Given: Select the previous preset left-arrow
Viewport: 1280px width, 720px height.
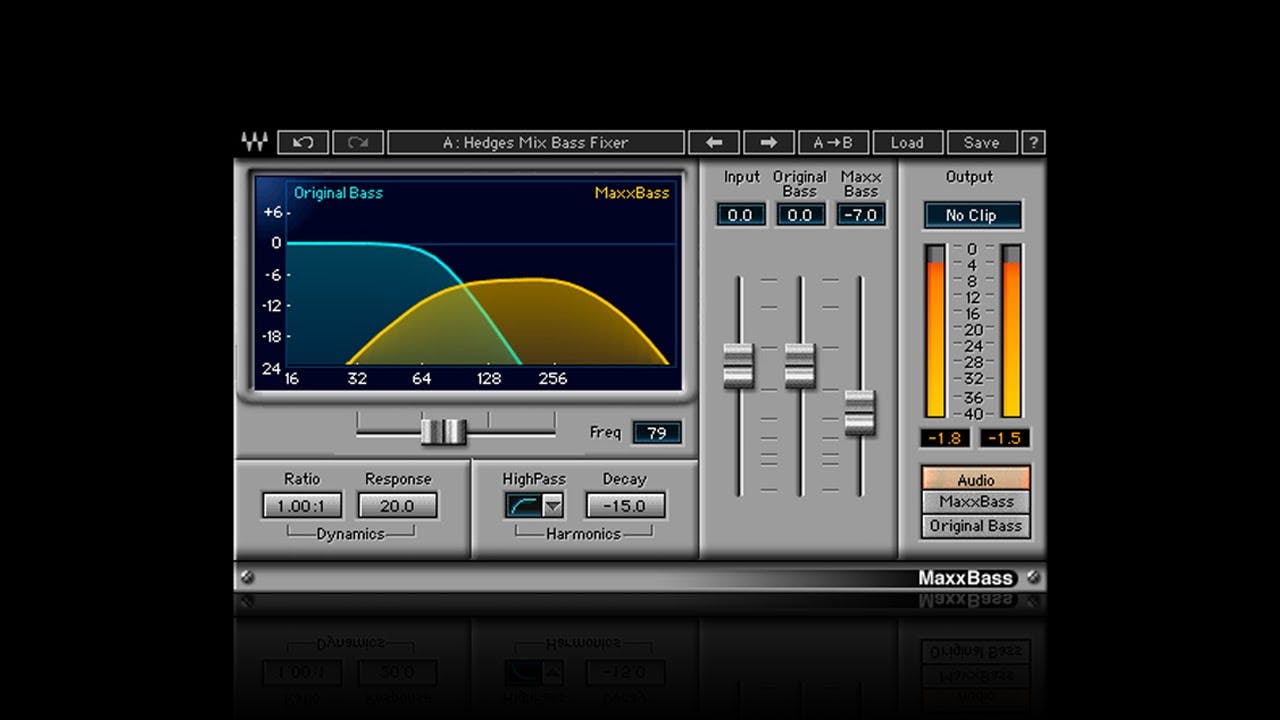Looking at the screenshot, I should pyautogui.click(x=713, y=142).
